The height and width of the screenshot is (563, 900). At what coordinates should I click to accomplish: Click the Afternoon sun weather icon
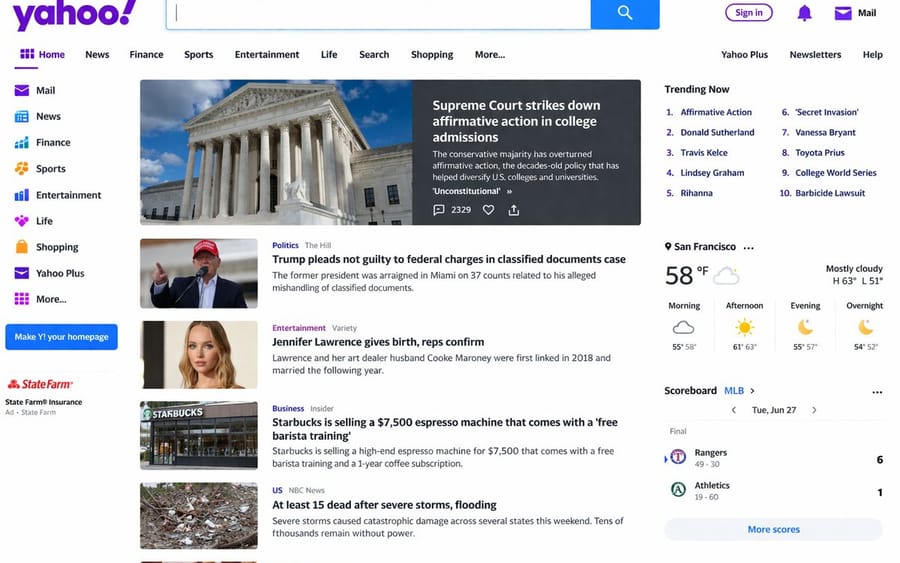pos(744,328)
